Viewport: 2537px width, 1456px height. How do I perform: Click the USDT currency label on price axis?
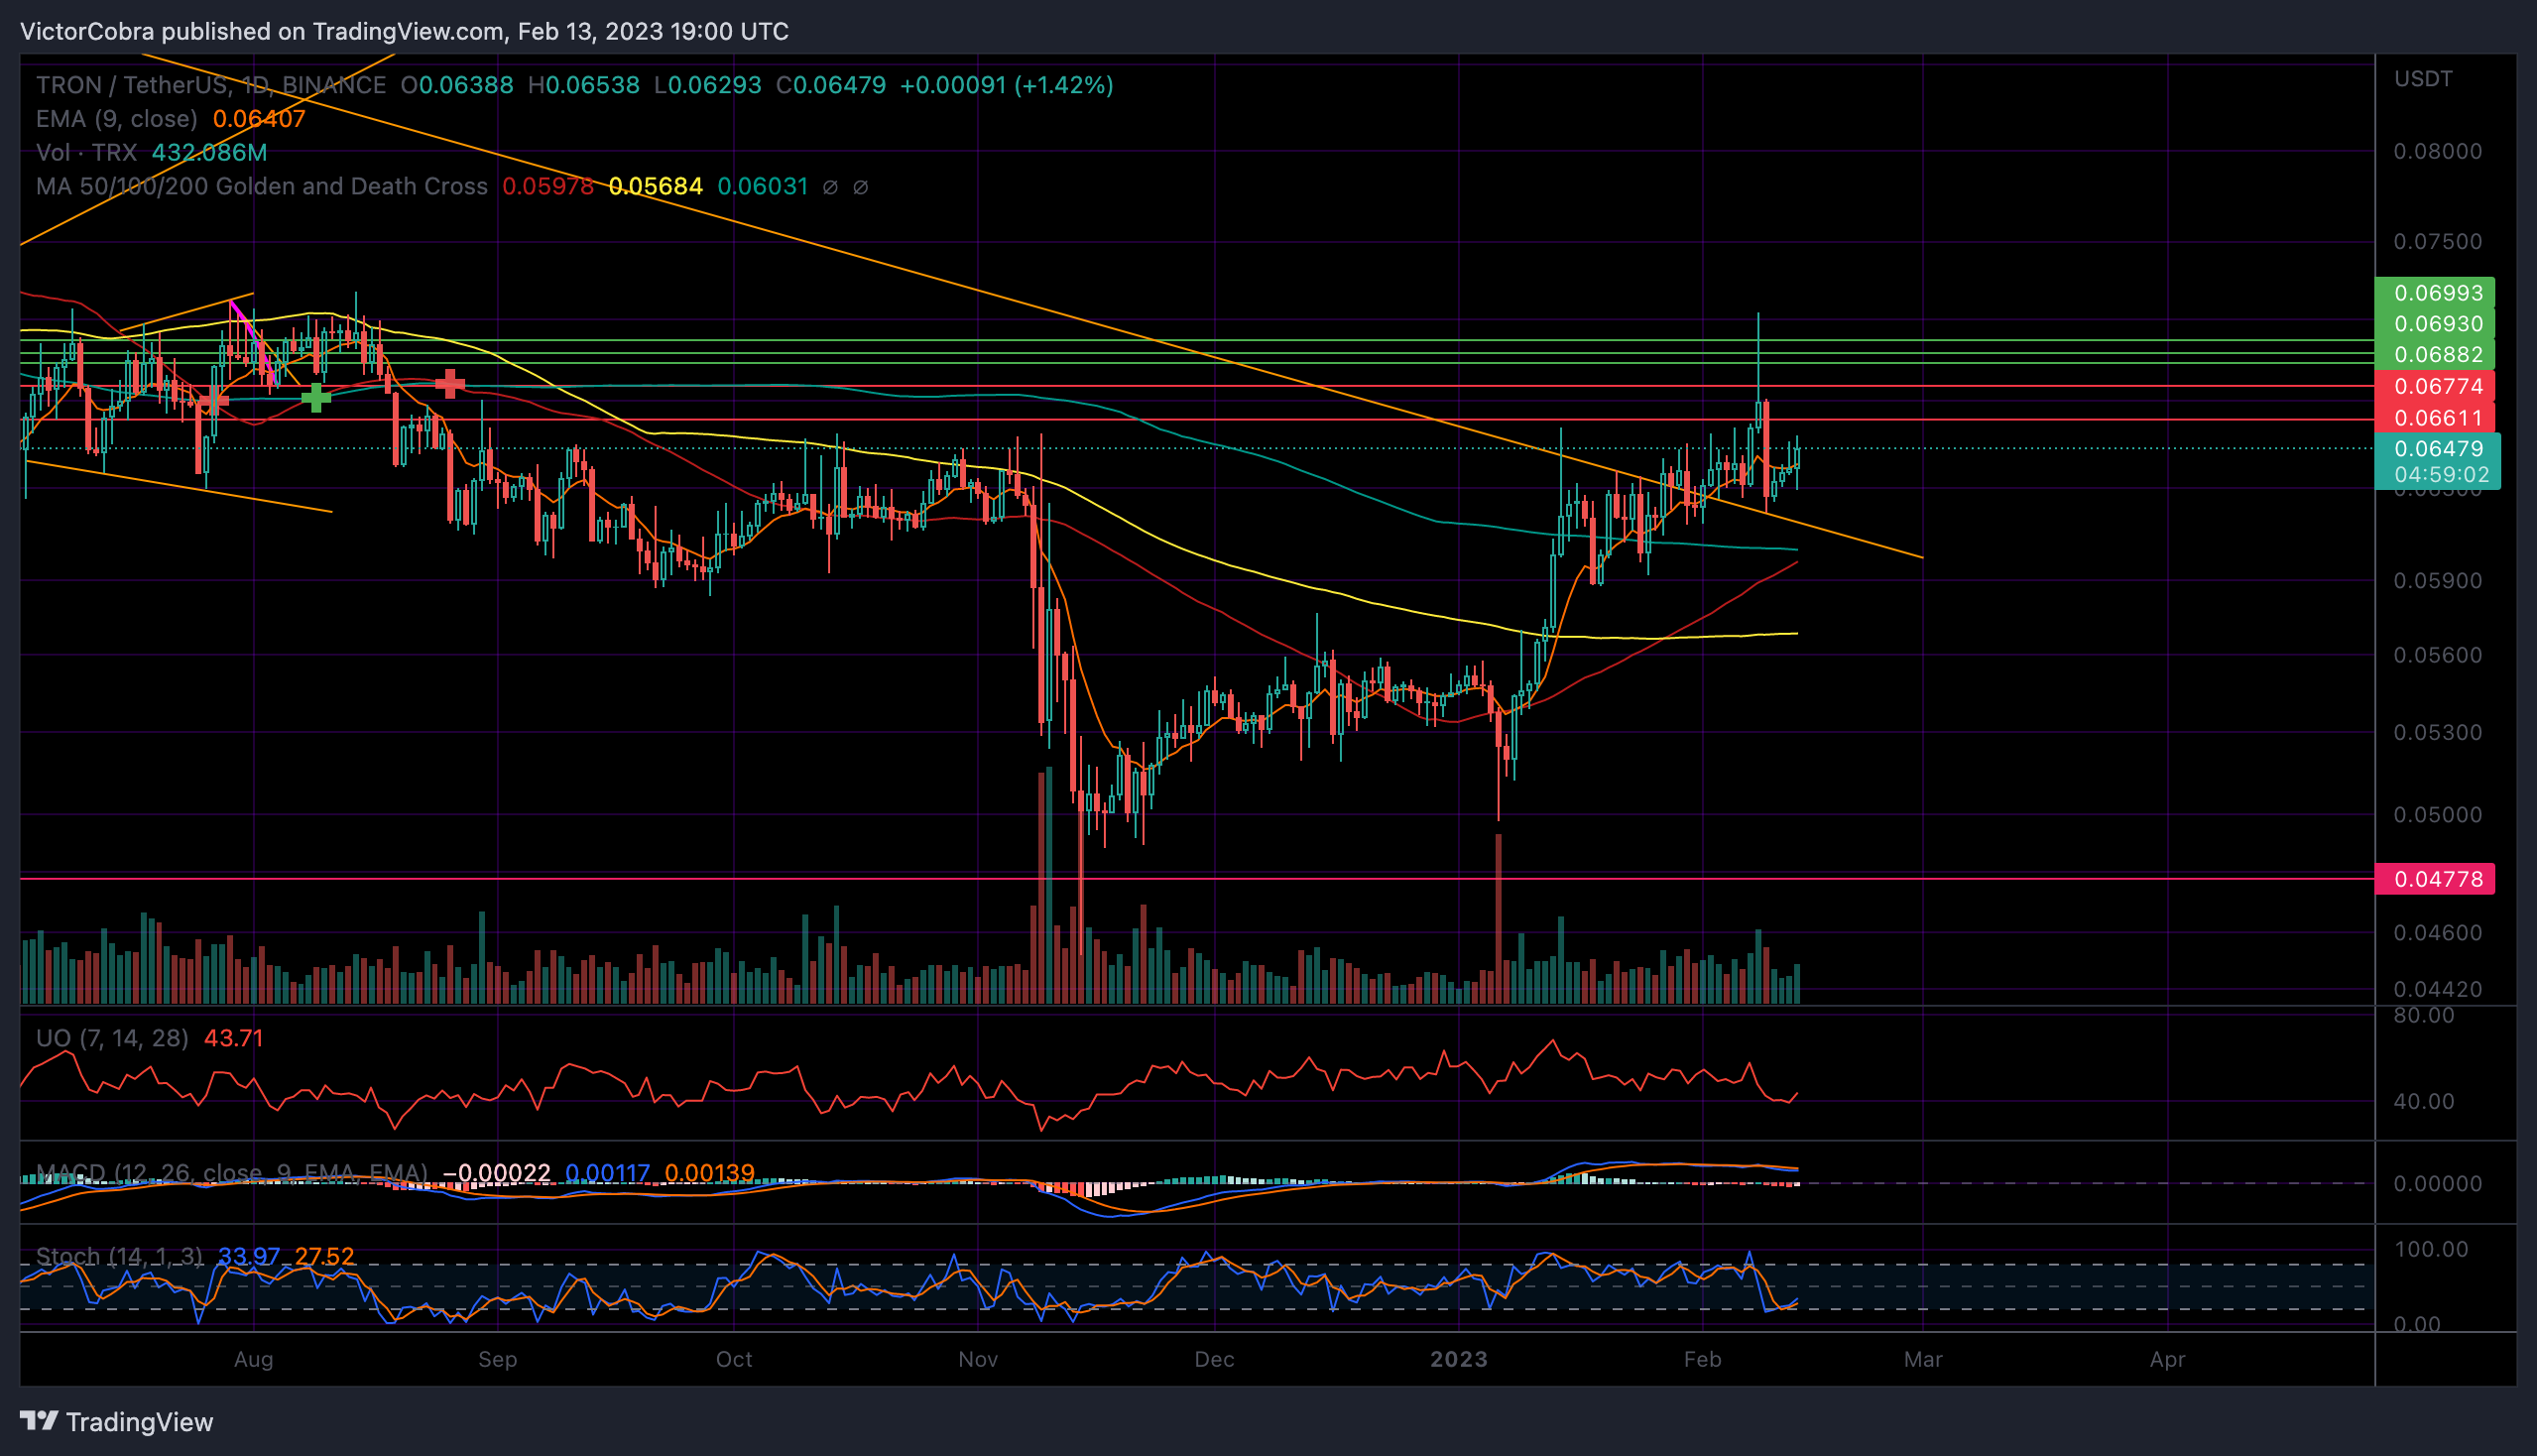pos(2423,79)
